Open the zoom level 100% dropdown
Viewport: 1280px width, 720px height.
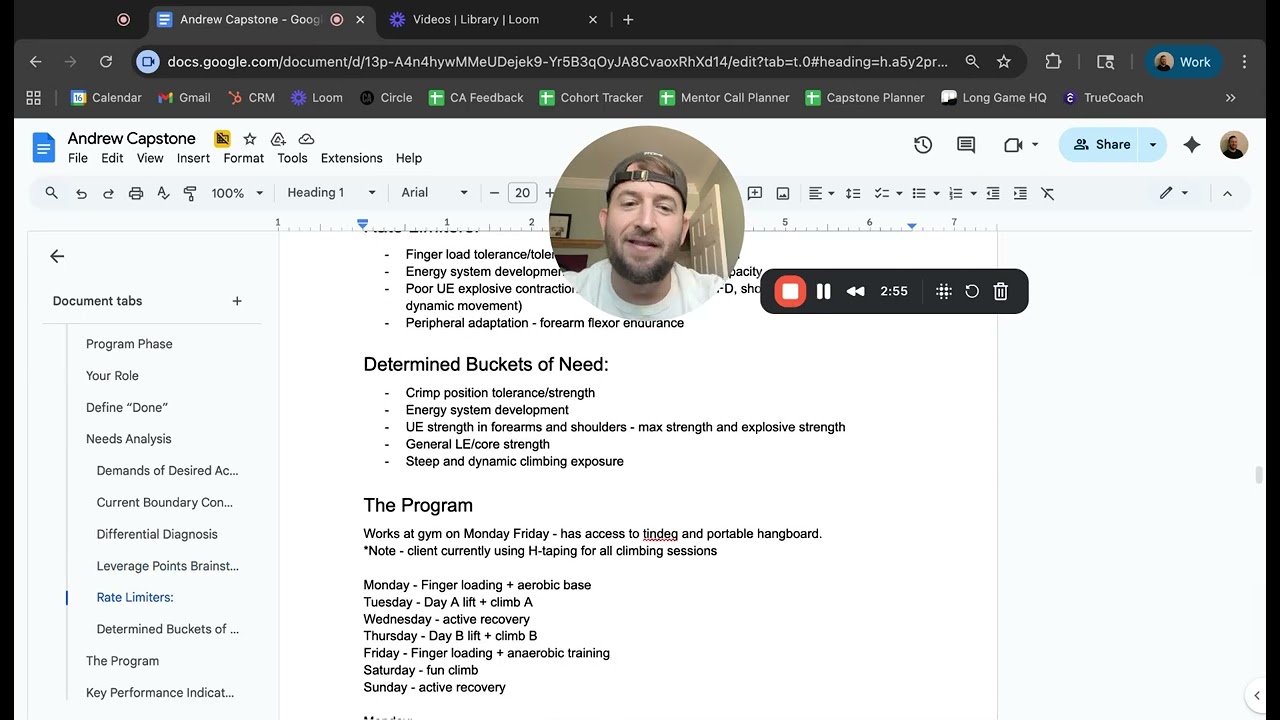coord(237,193)
